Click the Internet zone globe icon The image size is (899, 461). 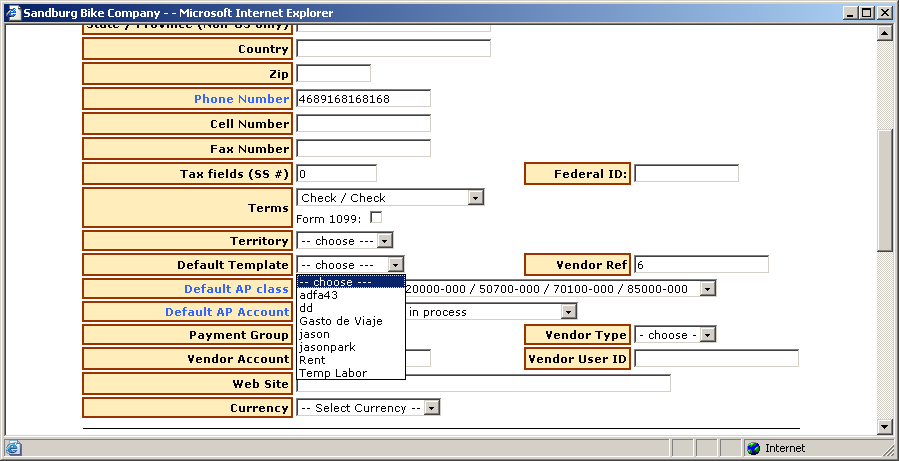pos(753,448)
